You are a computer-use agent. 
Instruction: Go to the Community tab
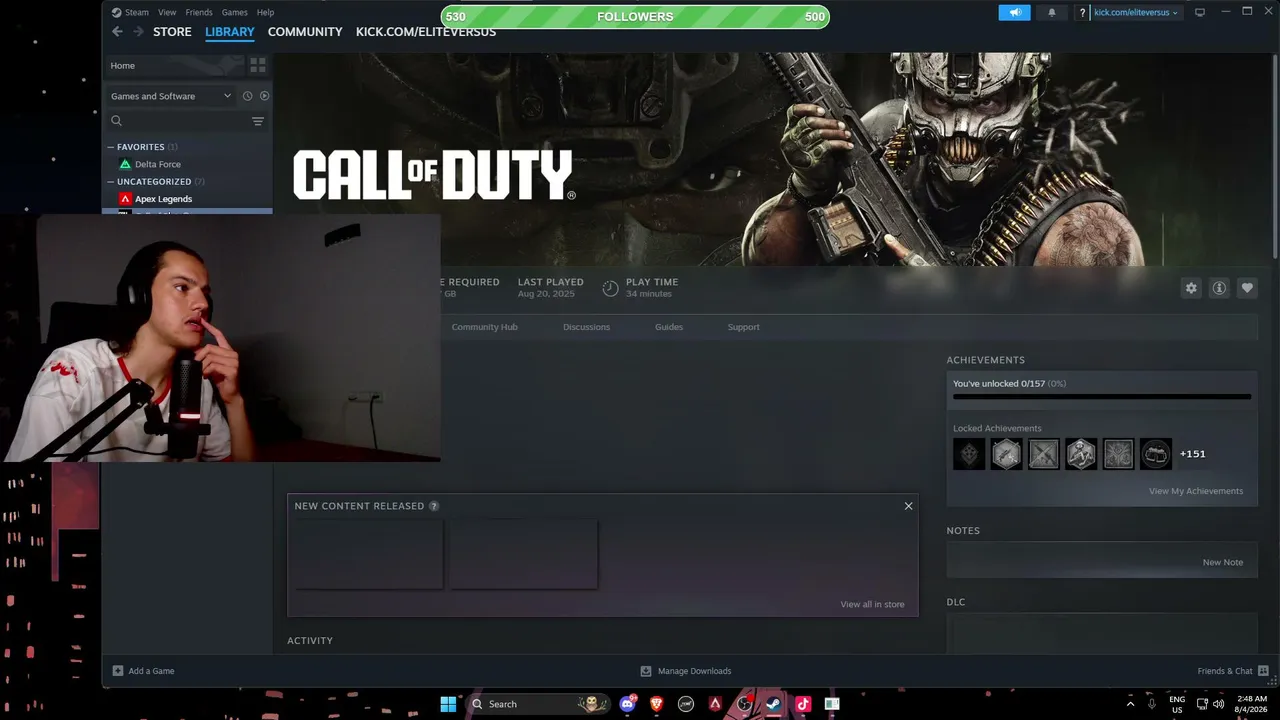(305, 32)
